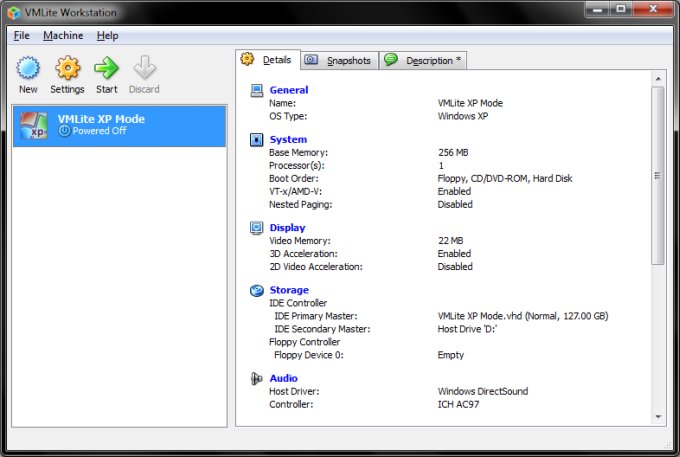Click the New virtual machine icon

coord(28,68)
